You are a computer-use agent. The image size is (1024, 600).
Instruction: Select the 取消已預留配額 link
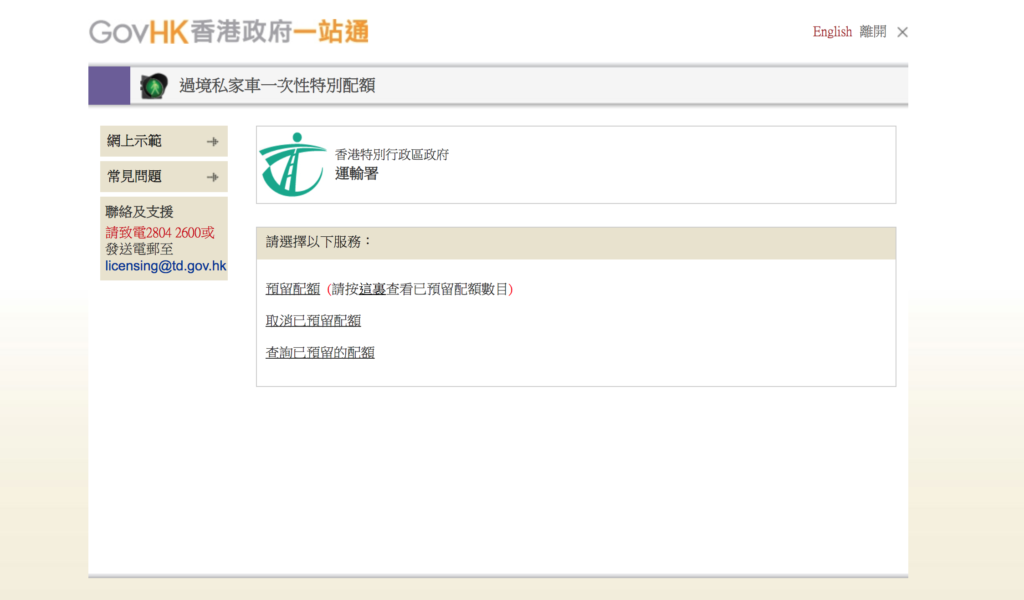pyautogui.click(x=313, y=321)
